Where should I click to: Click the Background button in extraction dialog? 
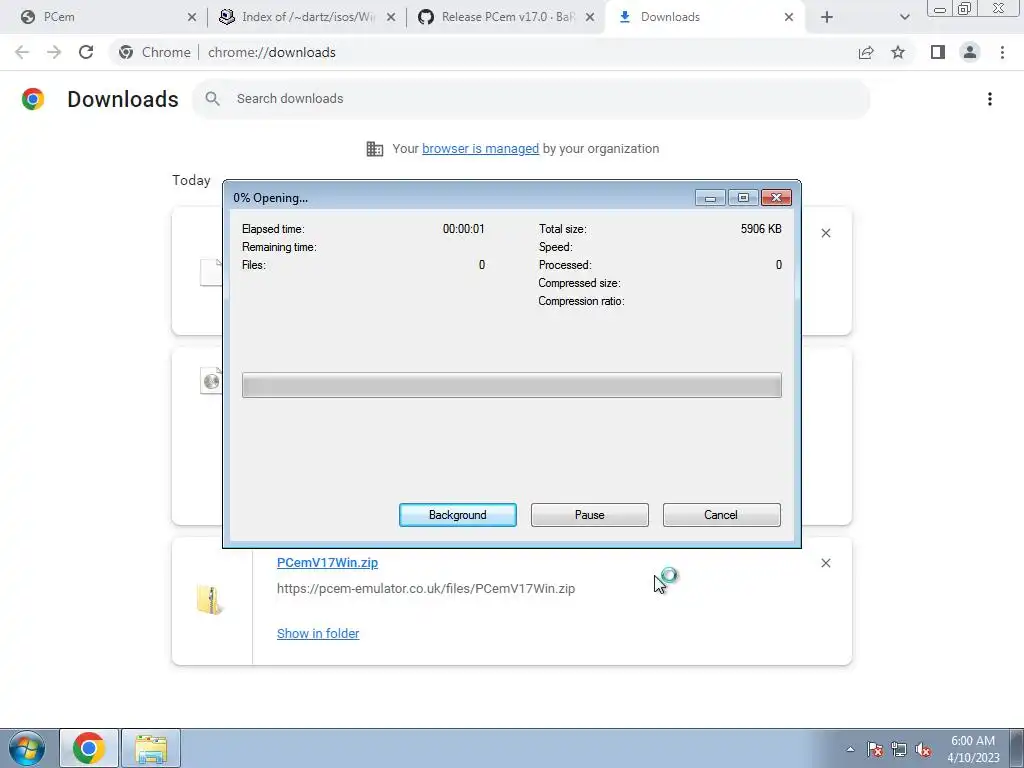tap(457, 515)
